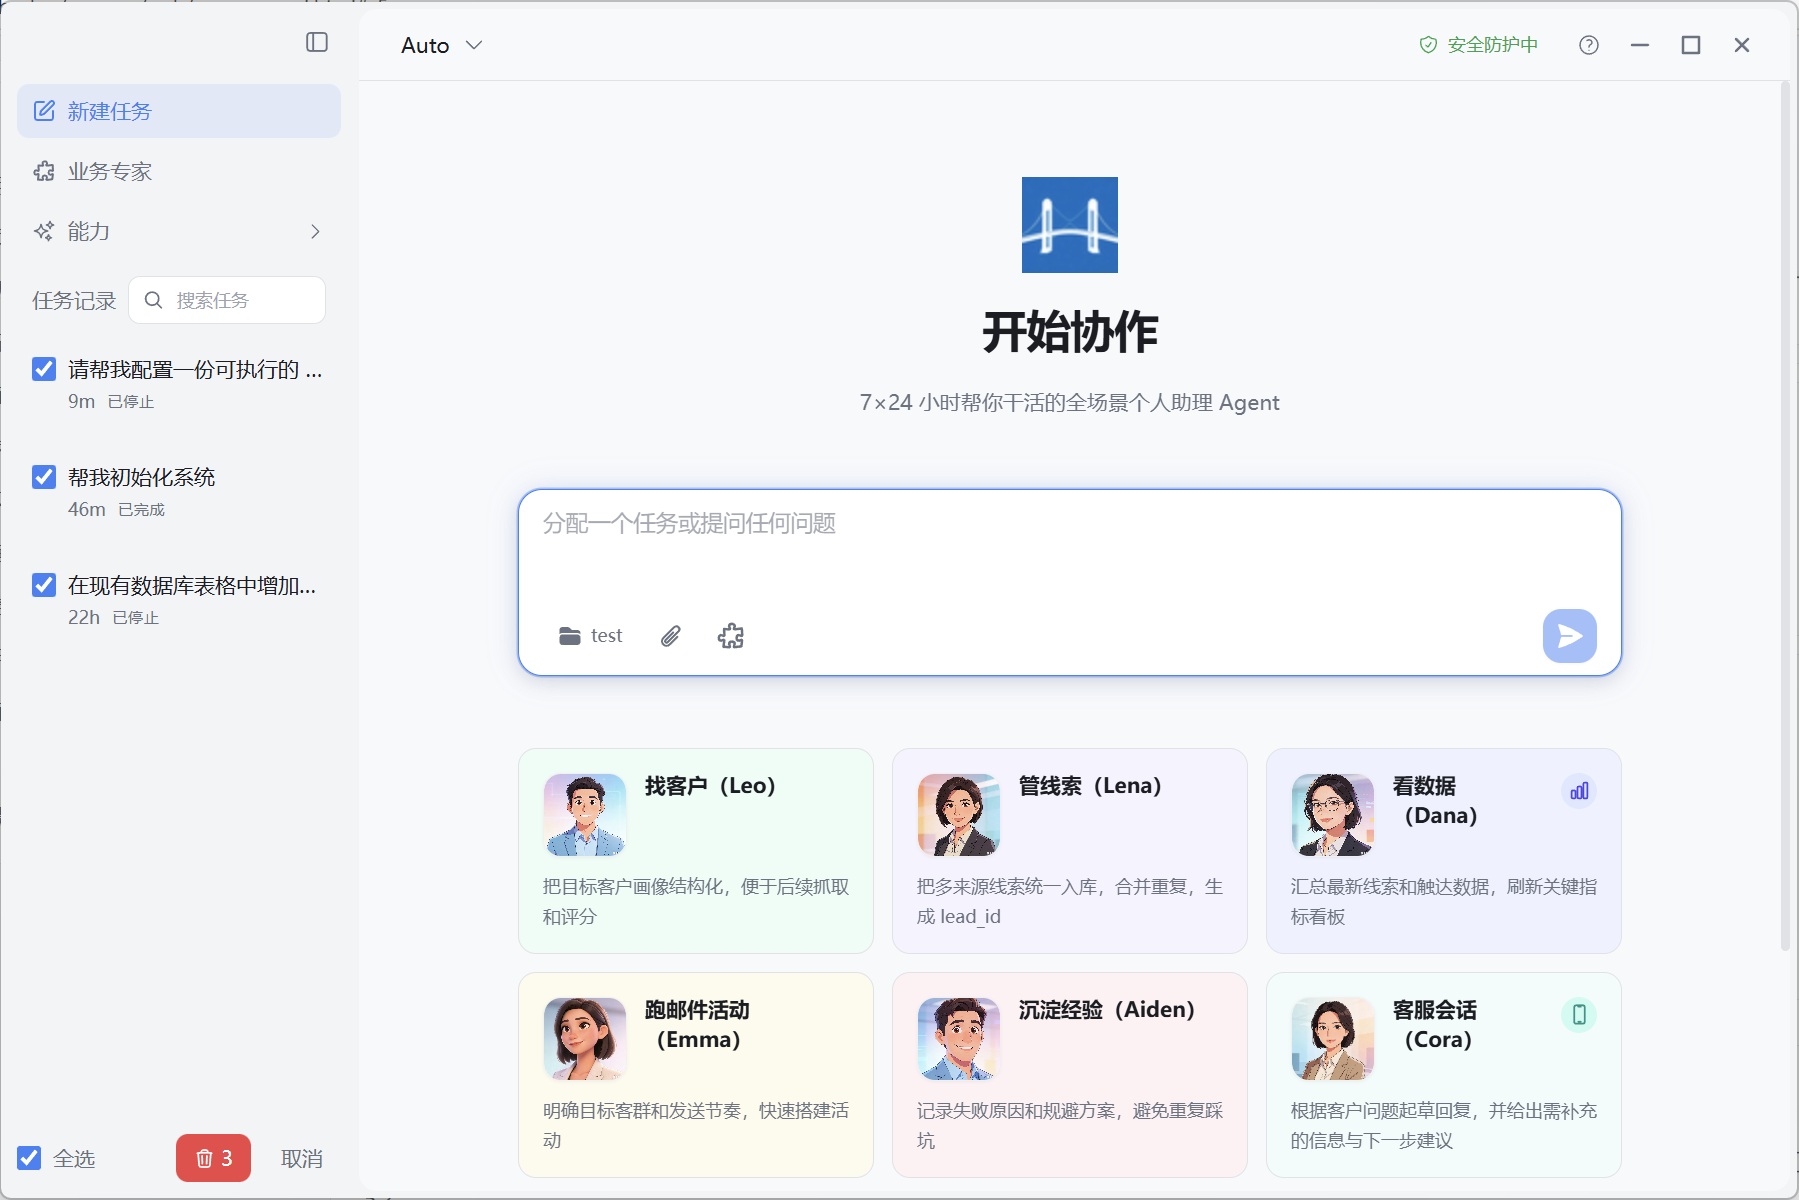Click Aiden's avatar picture
The height and width of the screenshot is (1200, 1799).
(959, 1039)
